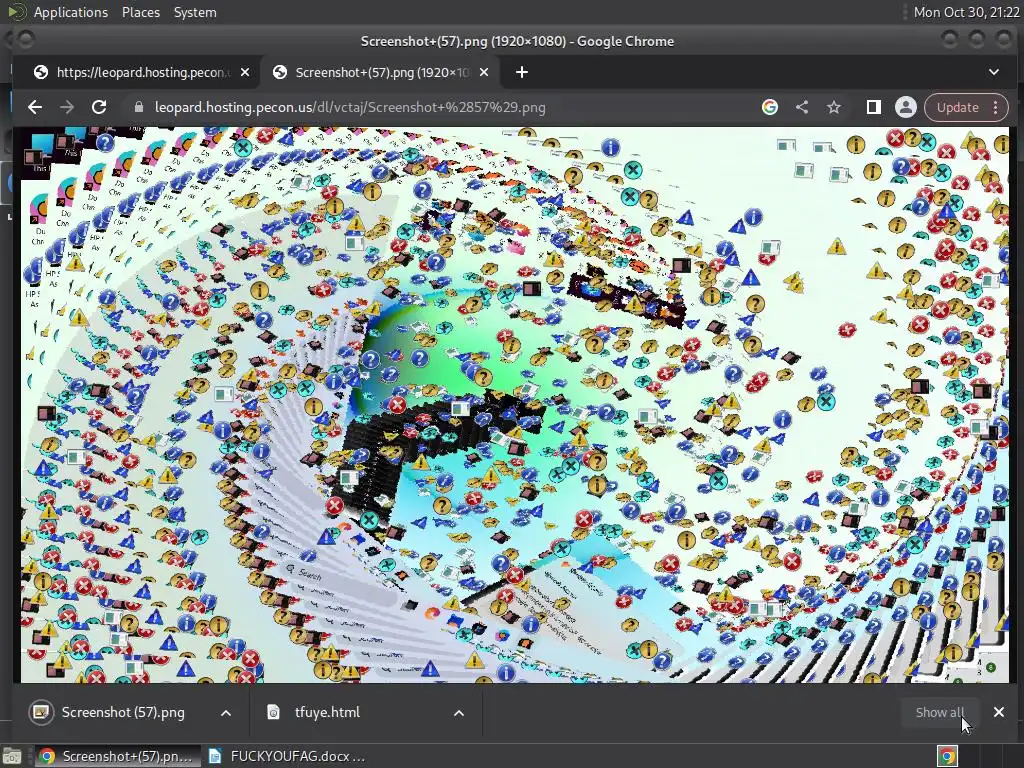The width and height of the screenshot is (1024, 768).
Task: Open the Applications menu
Action: tap(71, 12)
